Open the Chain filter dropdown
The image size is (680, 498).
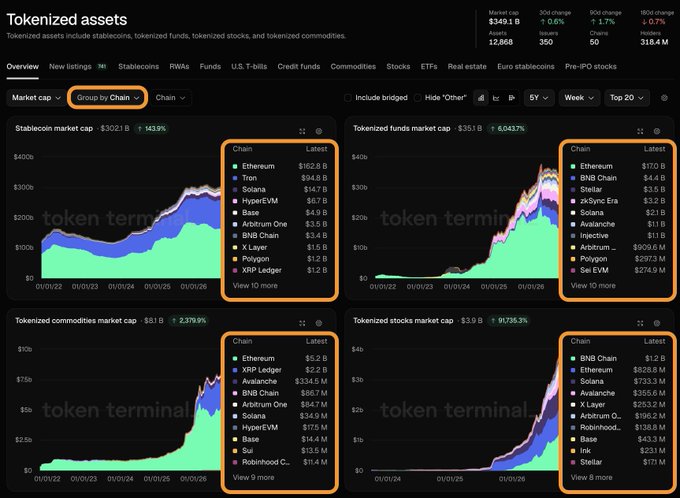pos(170,98)
